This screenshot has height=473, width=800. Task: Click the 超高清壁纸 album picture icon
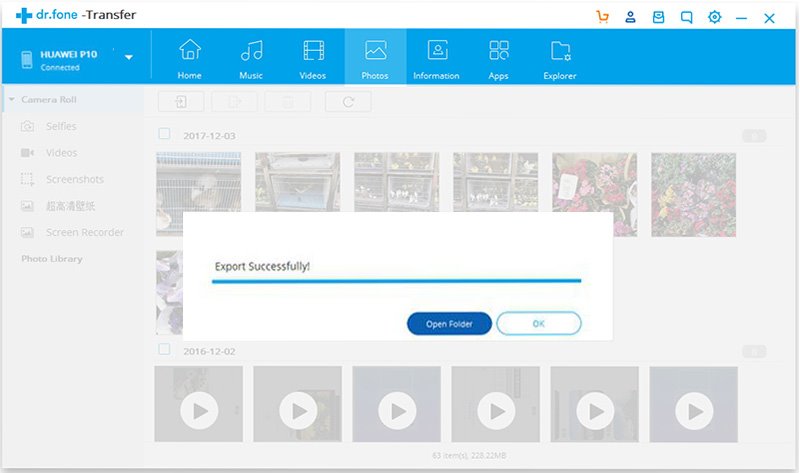(27, 206)
